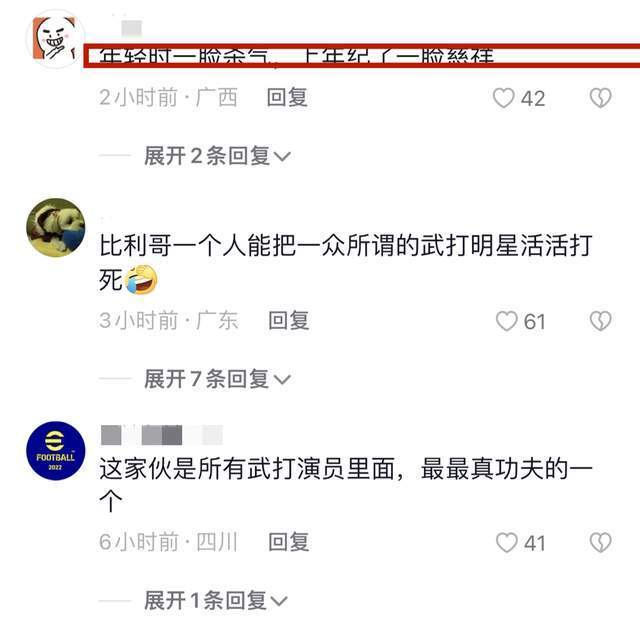Viewport: 640px width, 640px height.
Task: Expand 展开2条回复 replies
Action: (x=217, y=156)
